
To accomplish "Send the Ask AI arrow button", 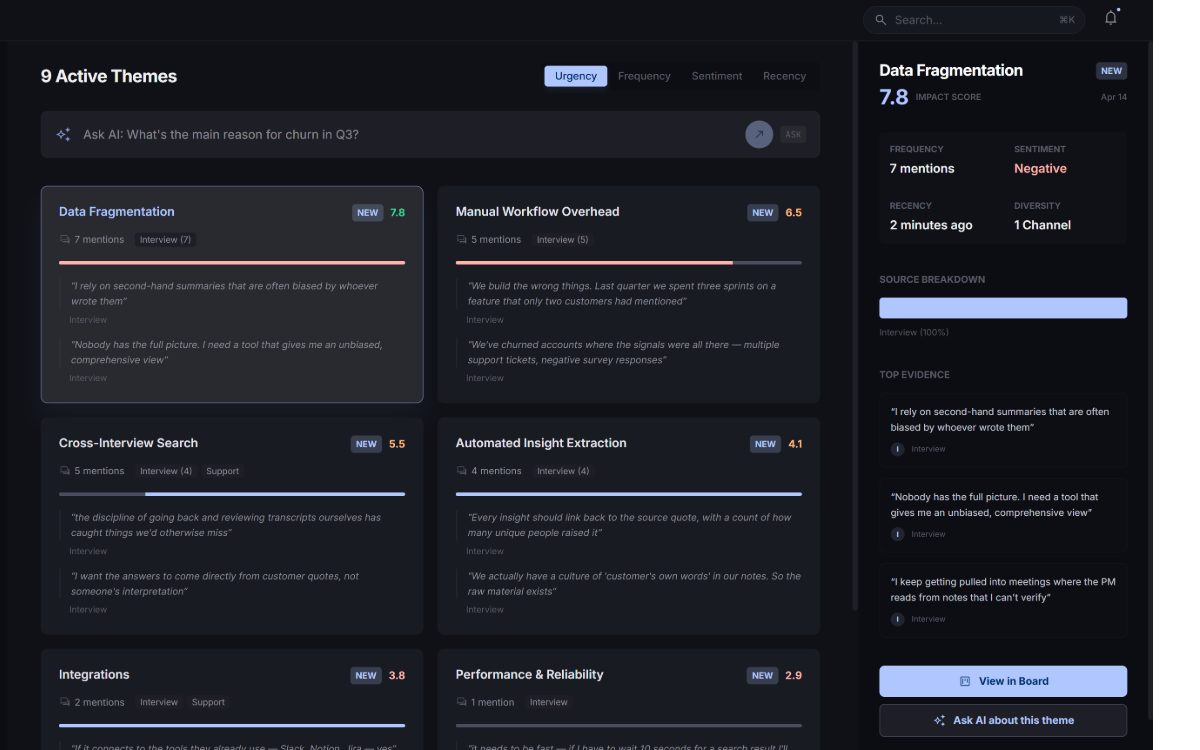I will [x=759, y=134].
